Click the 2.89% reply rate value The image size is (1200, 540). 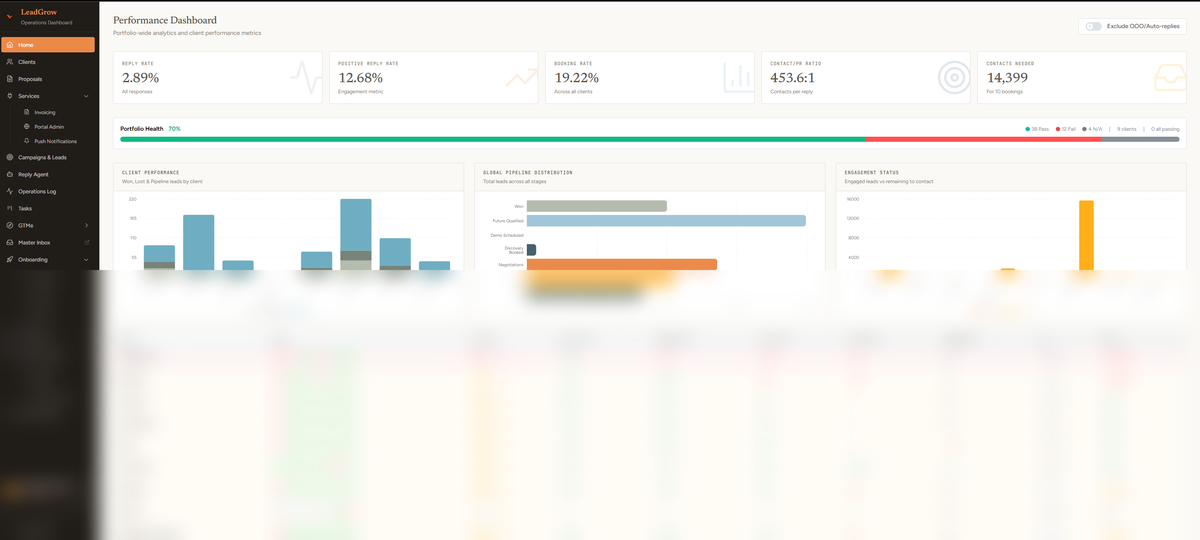[x=140, y=77]
